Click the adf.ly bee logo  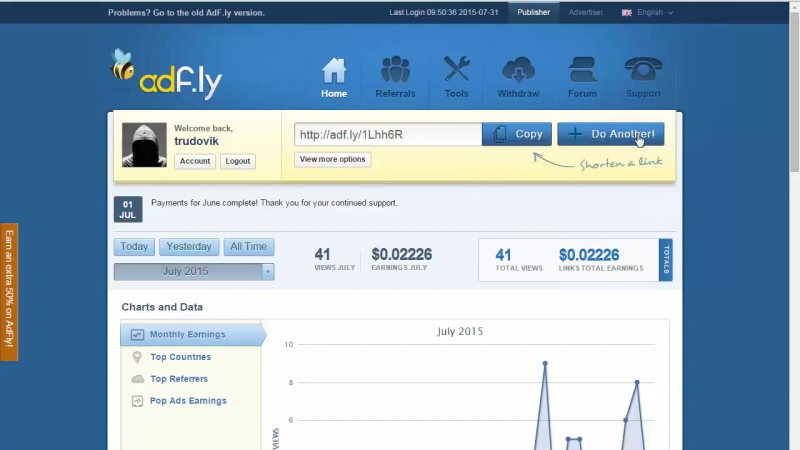click(x=166, y=74)
